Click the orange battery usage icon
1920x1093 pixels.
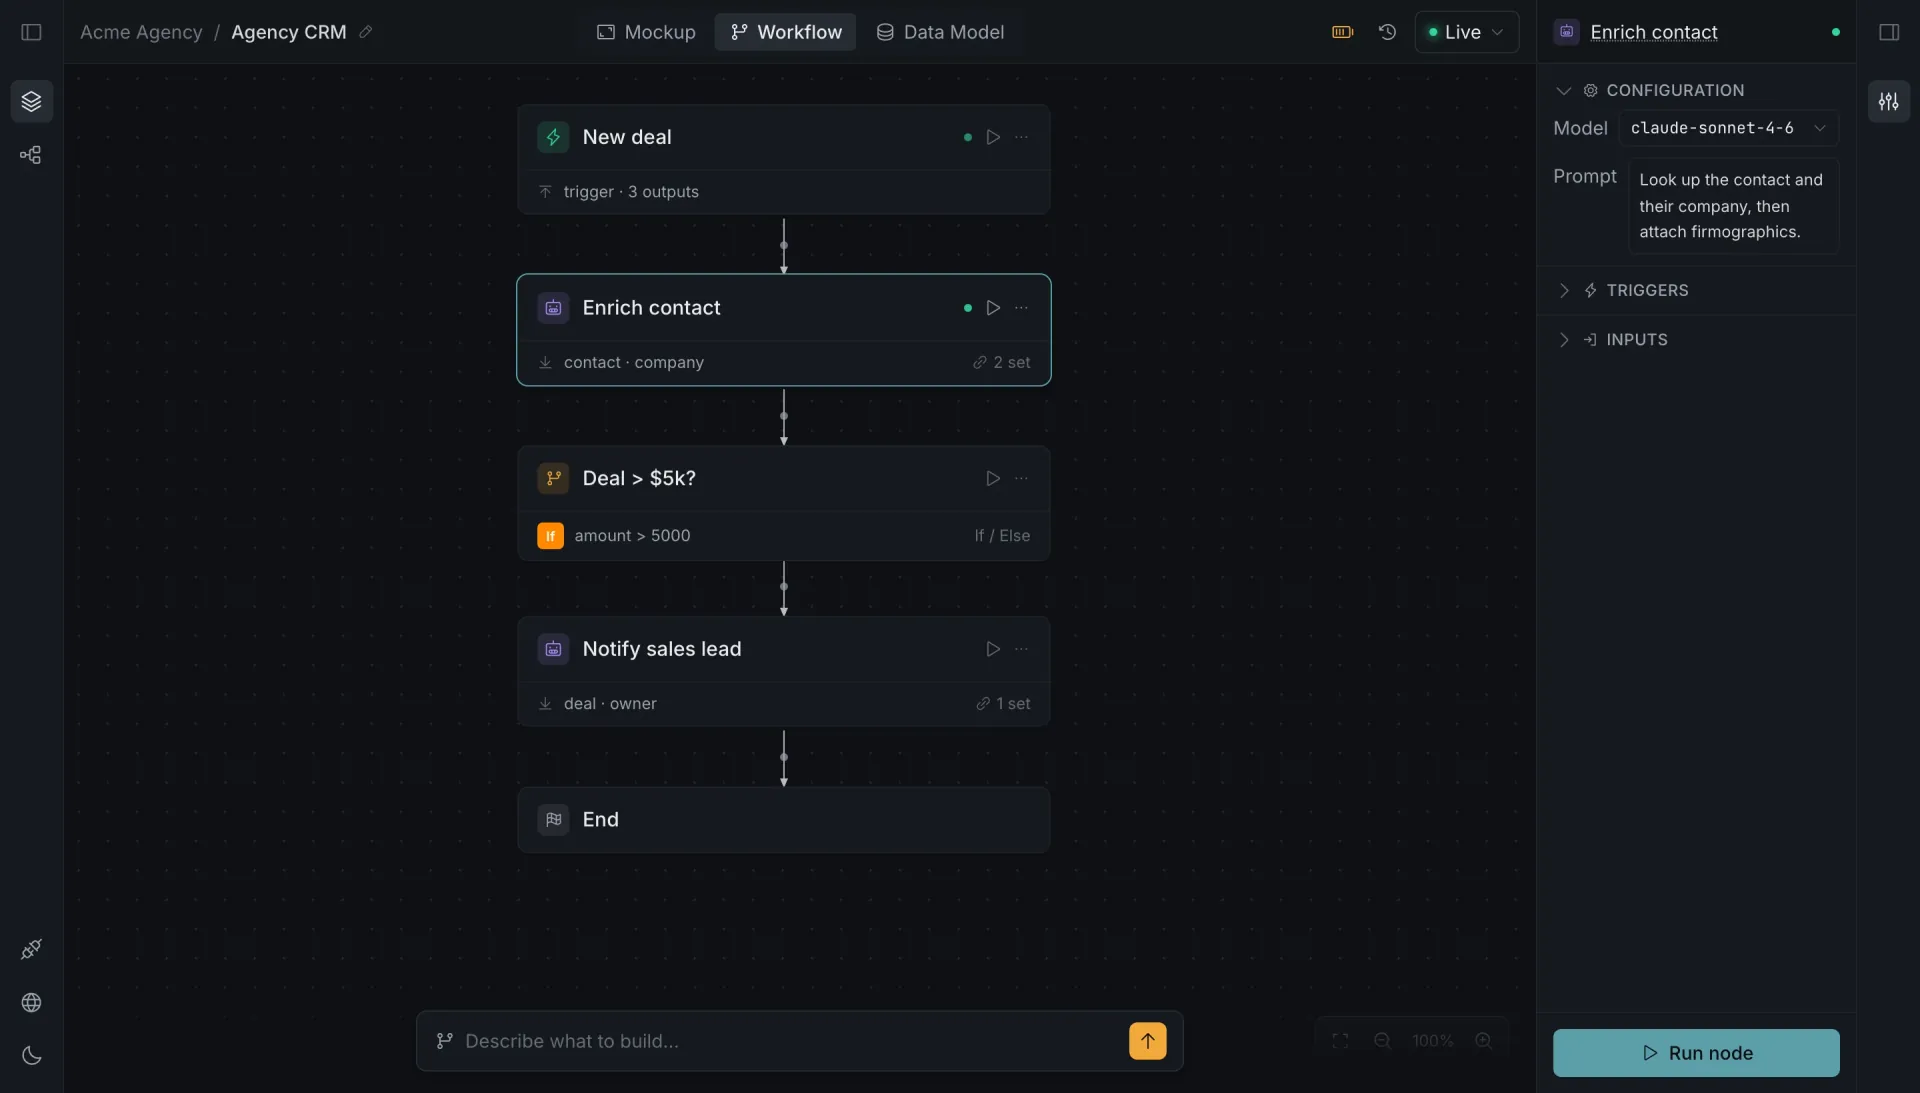click(1342, 32)
